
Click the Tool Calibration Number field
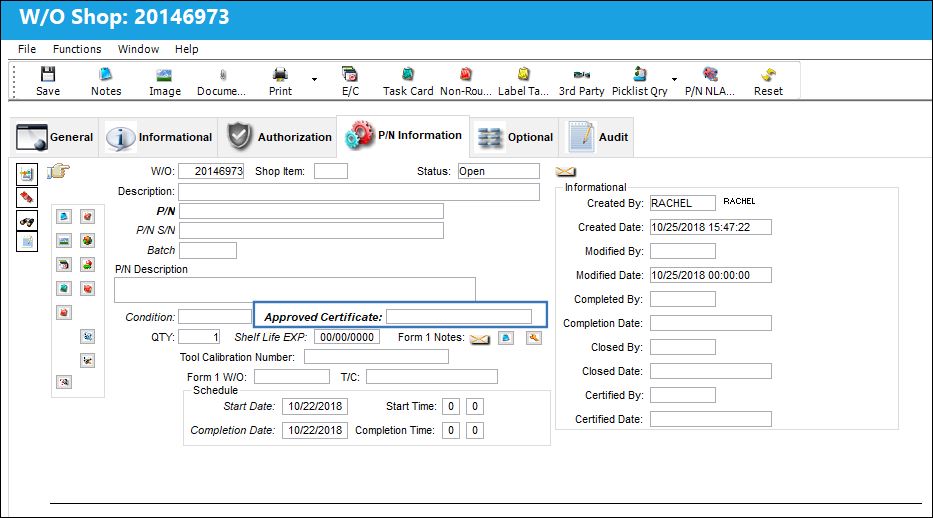[376, 357]
